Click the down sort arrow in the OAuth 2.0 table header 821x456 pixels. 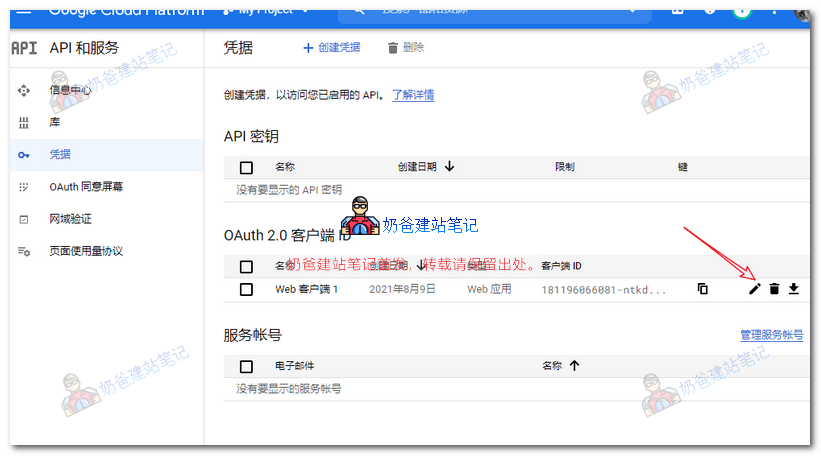[x=421, y=265]
